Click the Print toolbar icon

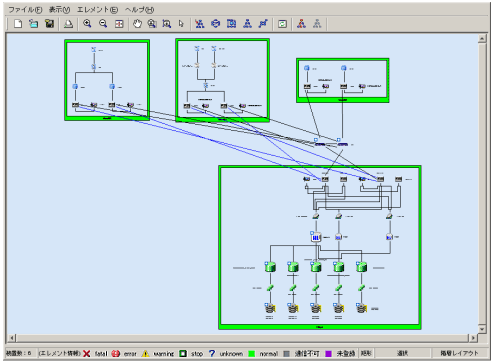pos(69,24)
